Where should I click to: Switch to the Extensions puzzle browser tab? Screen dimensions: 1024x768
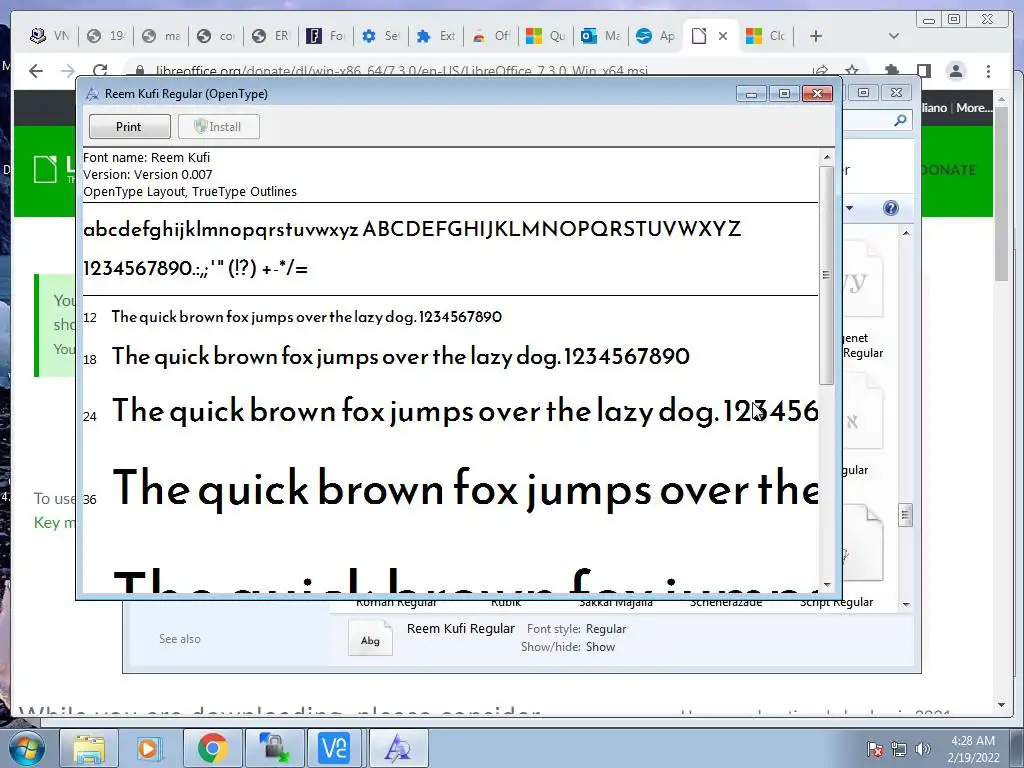tap(435, 36)
